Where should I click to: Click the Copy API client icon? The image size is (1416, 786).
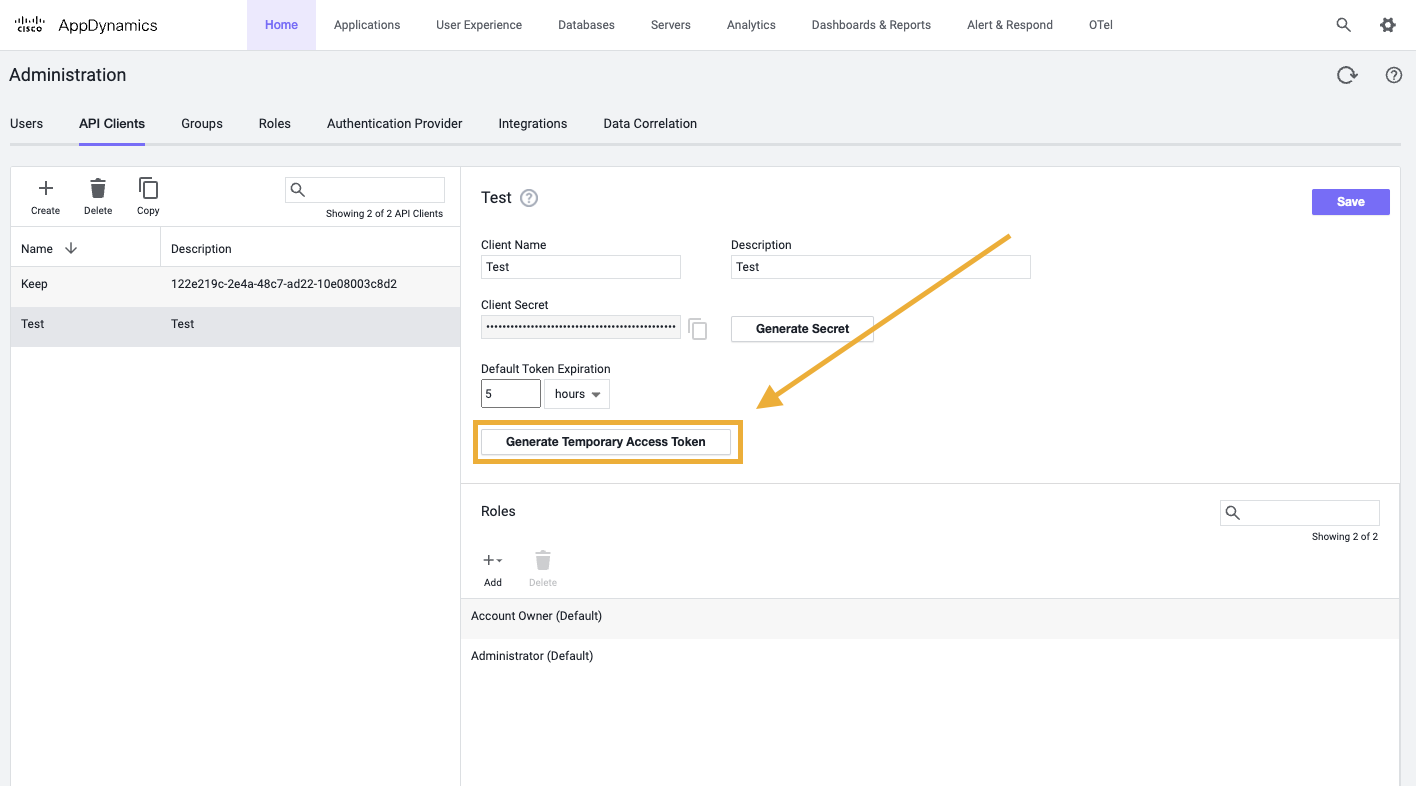coord(148,188)
